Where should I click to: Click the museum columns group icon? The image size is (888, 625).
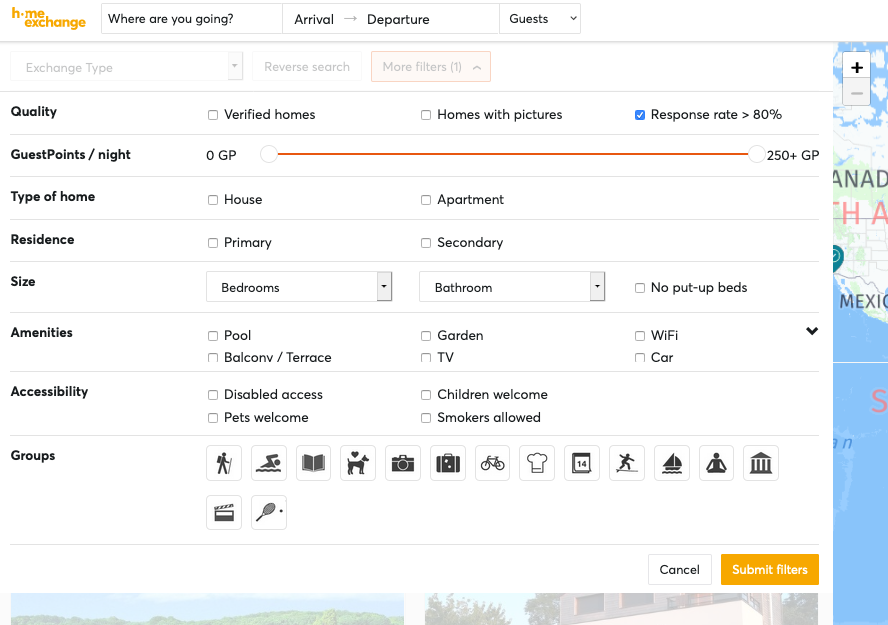pos(761,463)
